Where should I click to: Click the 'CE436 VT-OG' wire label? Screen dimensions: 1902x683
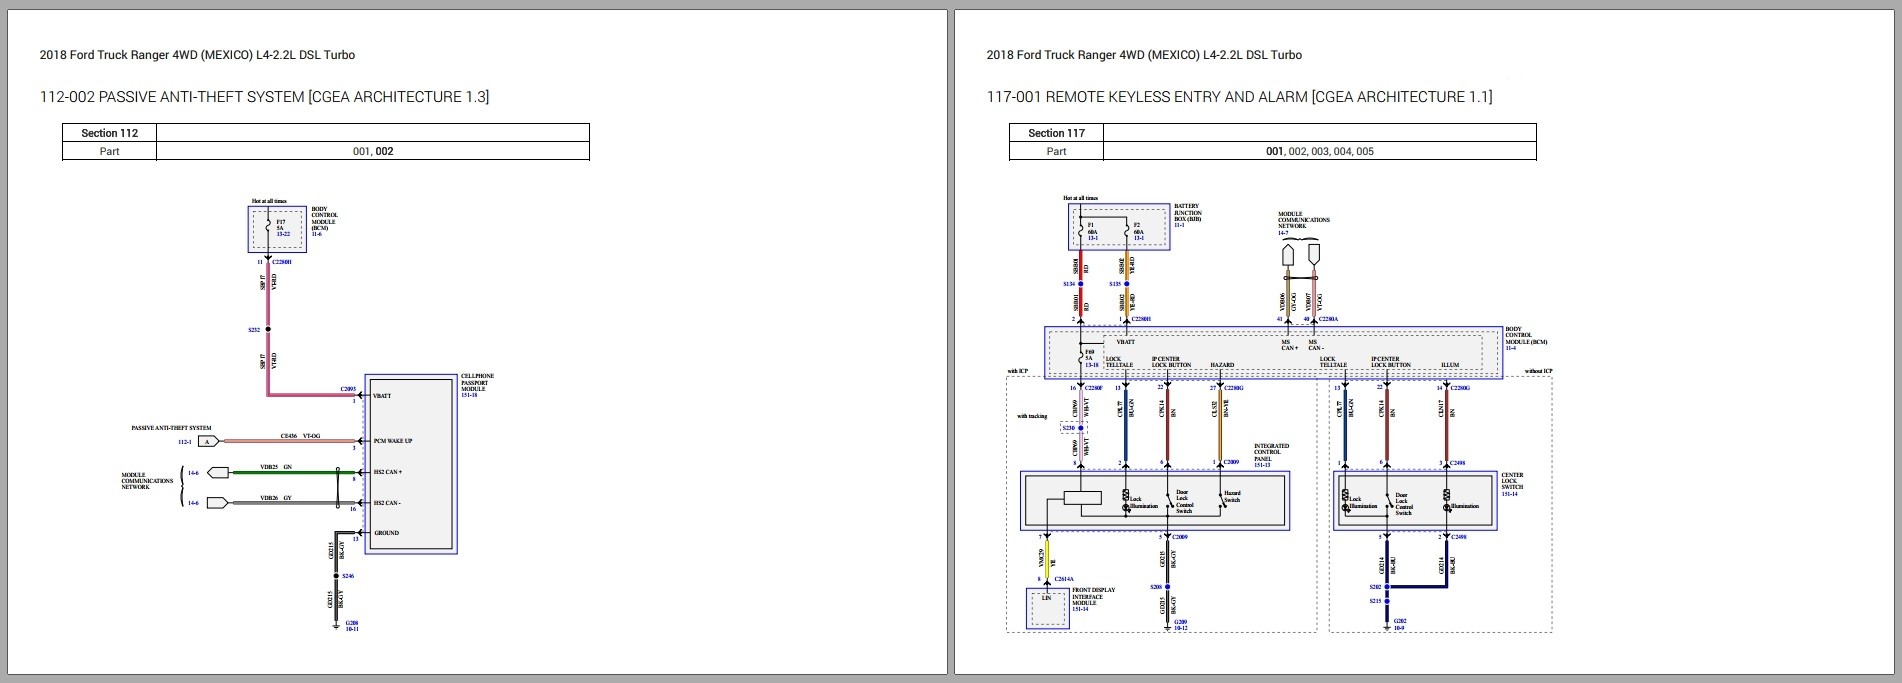tap(300, 435)
